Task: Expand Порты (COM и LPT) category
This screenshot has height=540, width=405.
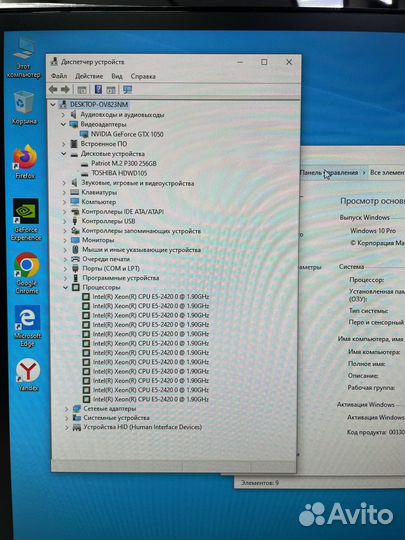Action: (x=66, y=269)
